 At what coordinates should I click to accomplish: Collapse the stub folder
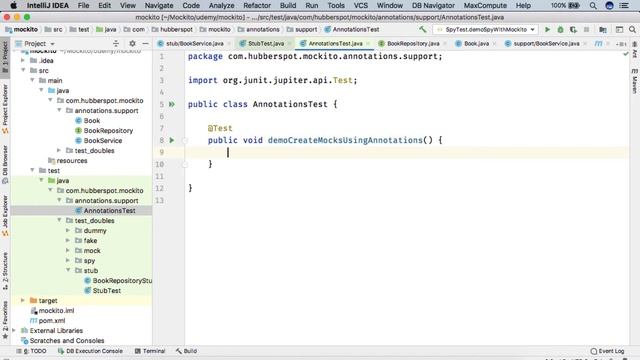tap(68, 270)
